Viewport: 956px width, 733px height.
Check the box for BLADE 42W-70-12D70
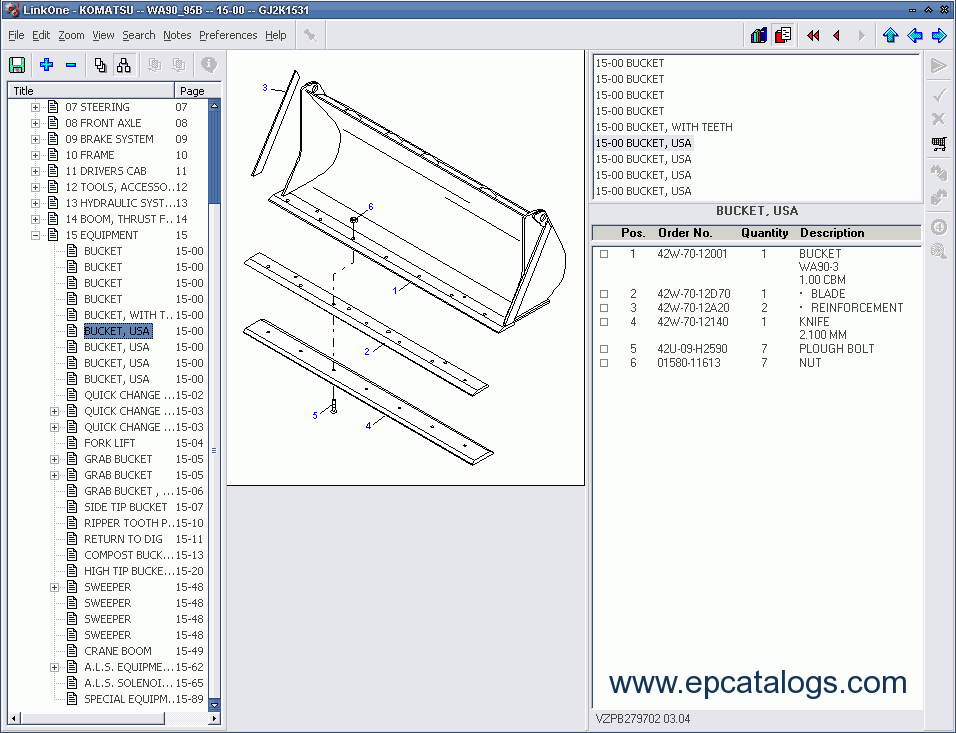click(x=604, y=294)
